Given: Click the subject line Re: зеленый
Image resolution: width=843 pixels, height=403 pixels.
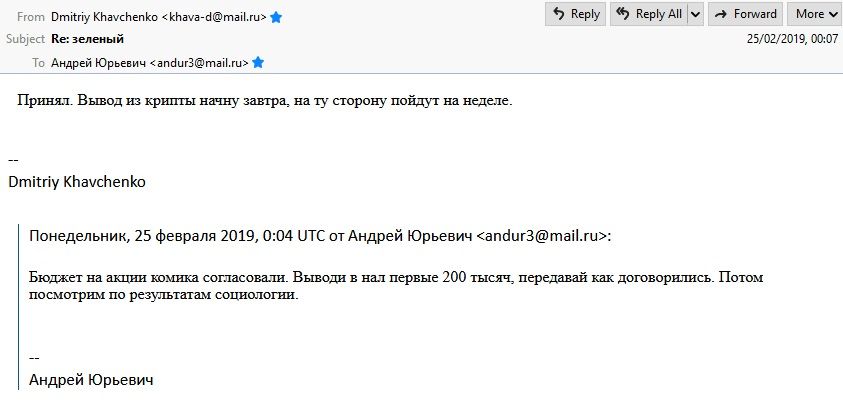Looking at the screenshot, I should (x=88, y=39).
